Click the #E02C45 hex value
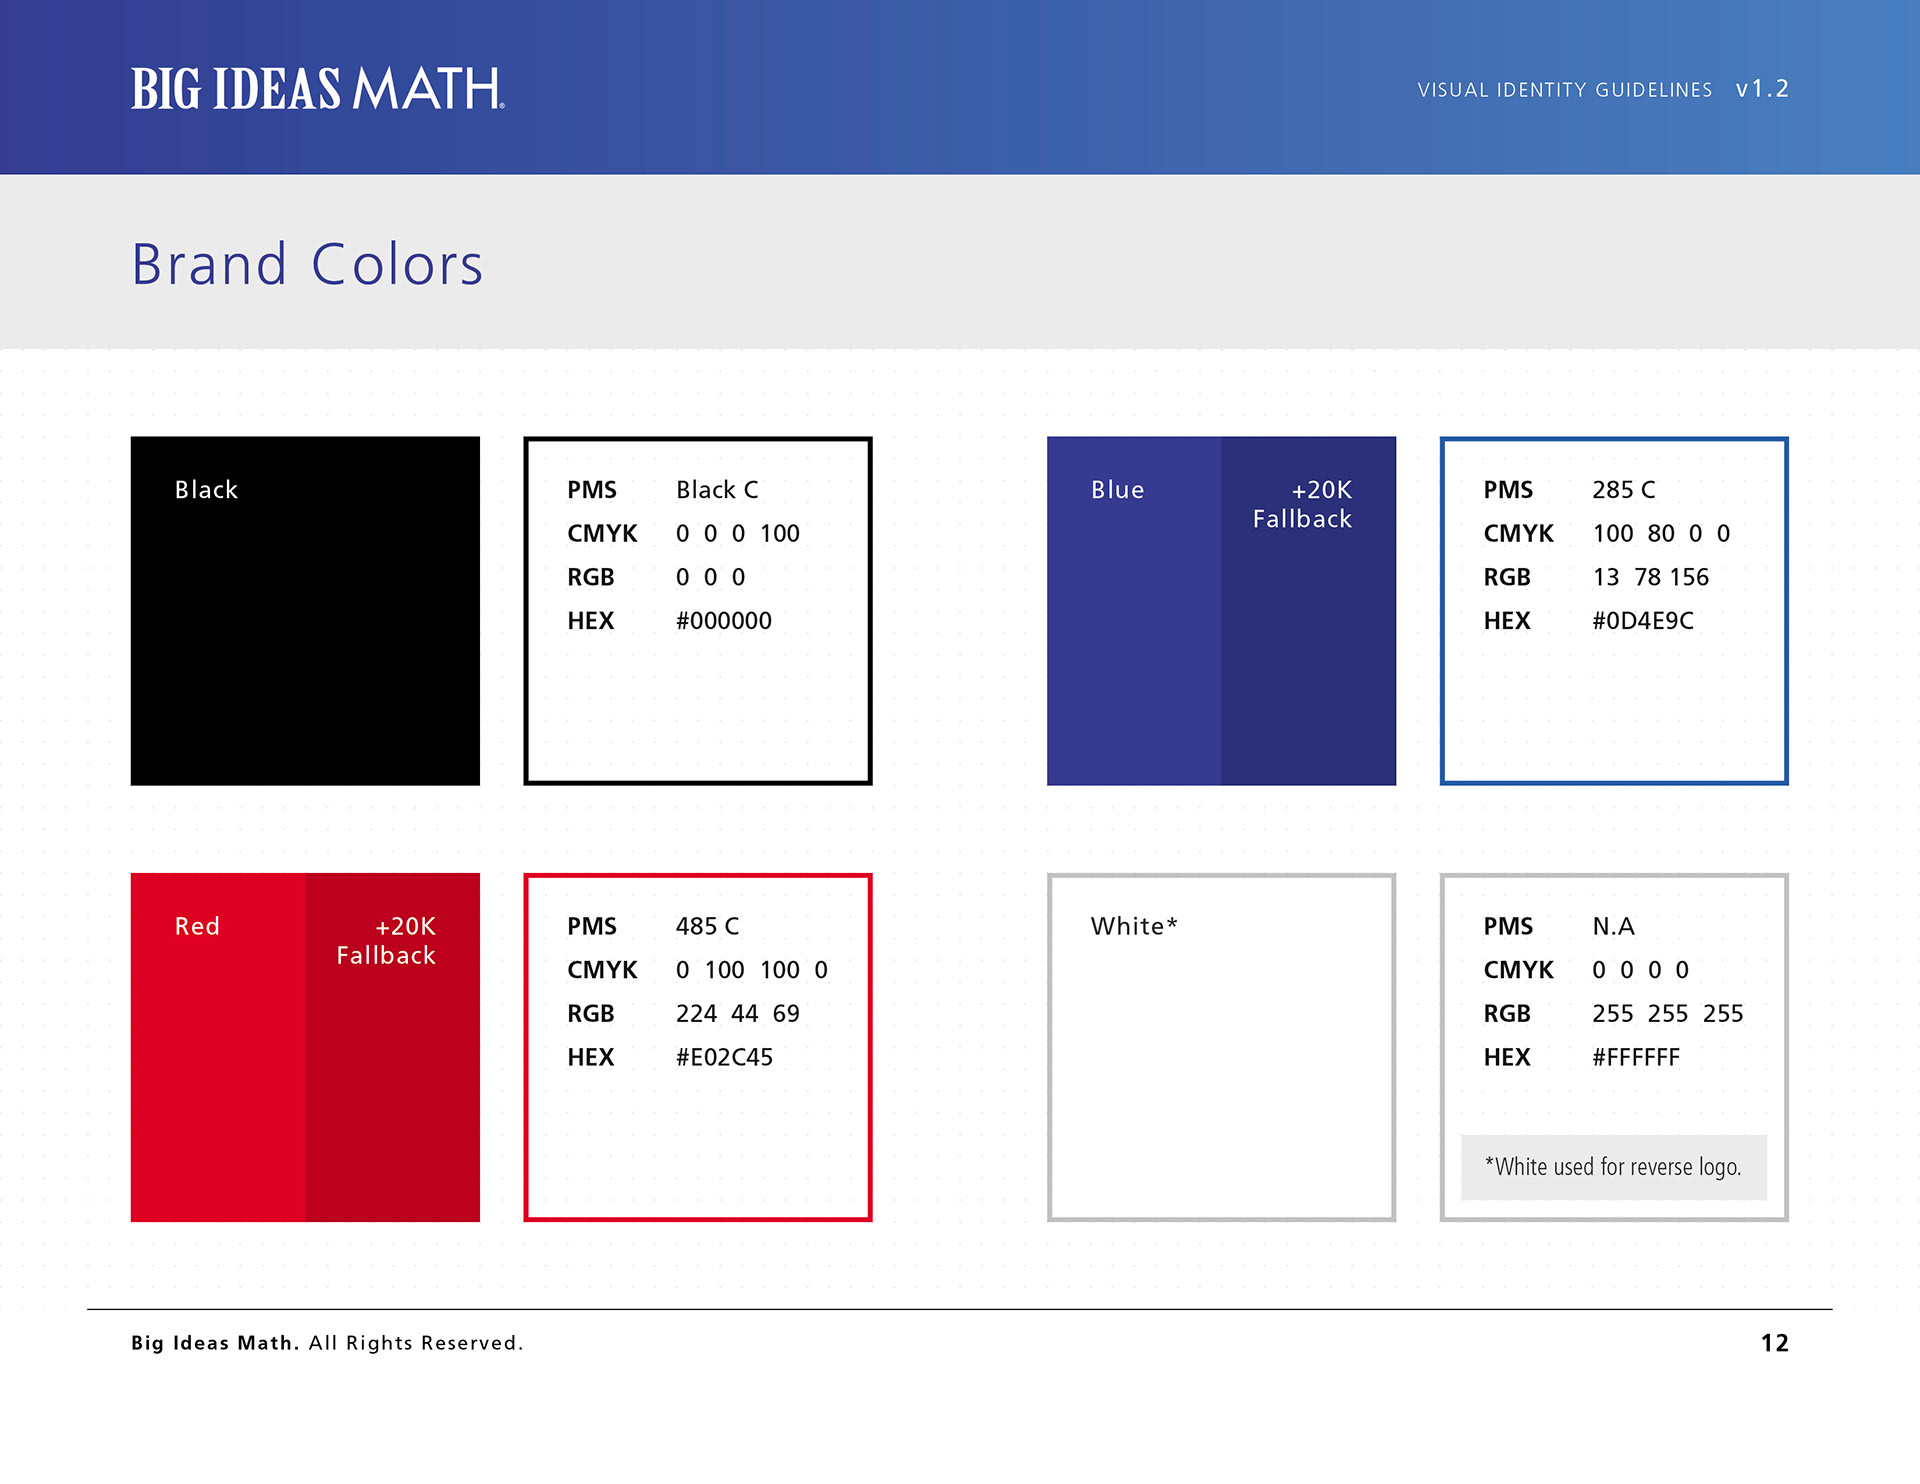 (724, 1057)
